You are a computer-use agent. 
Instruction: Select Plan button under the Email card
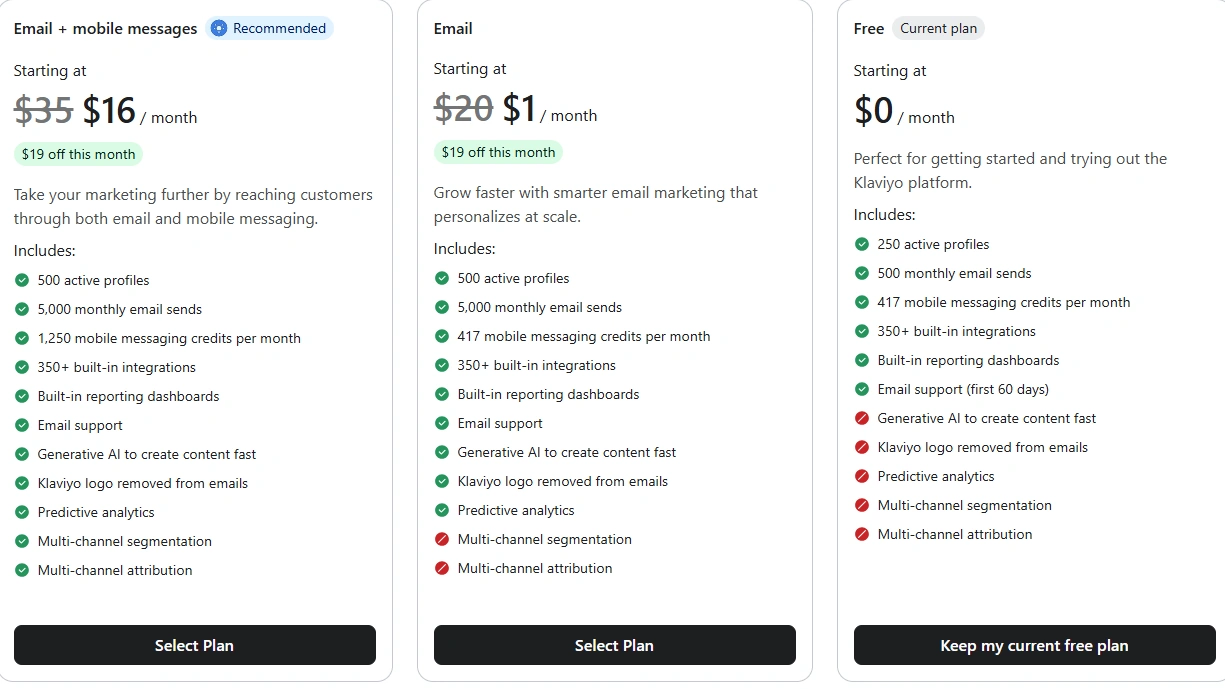point(615,645)
